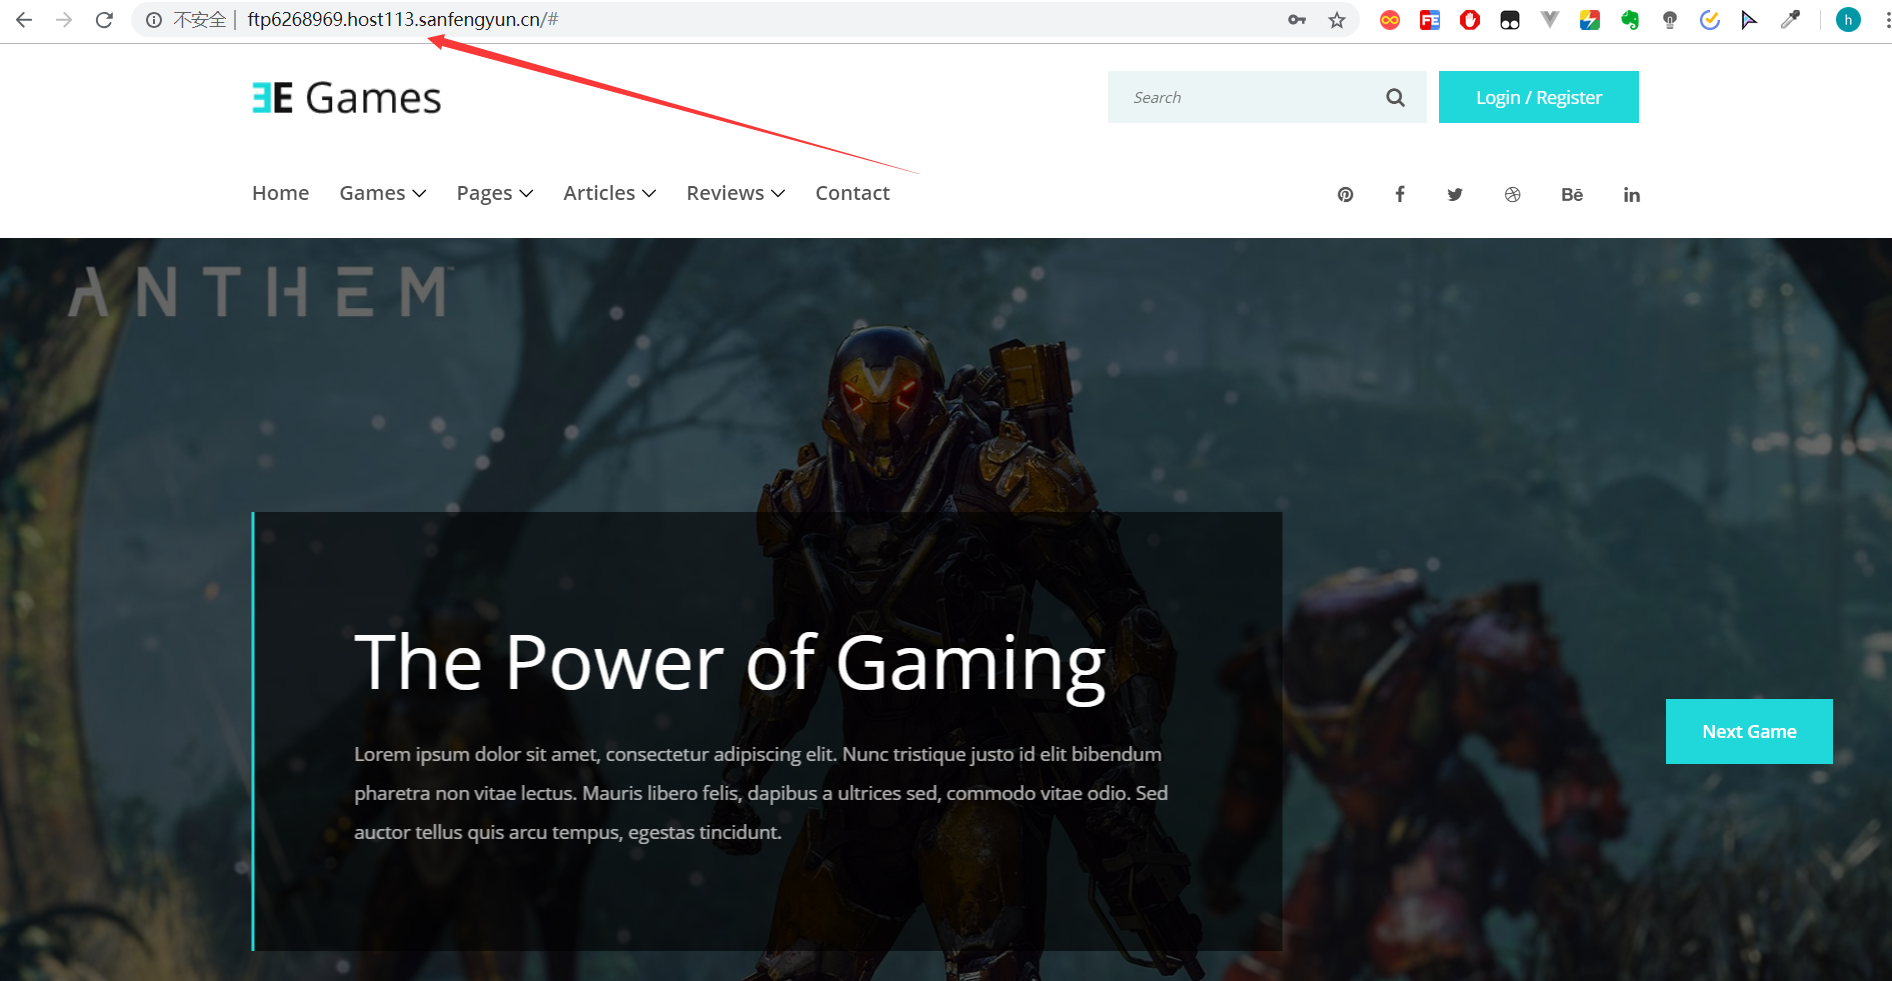
Task: Reload the page with the refresh icon
Action: coord(104,20)
